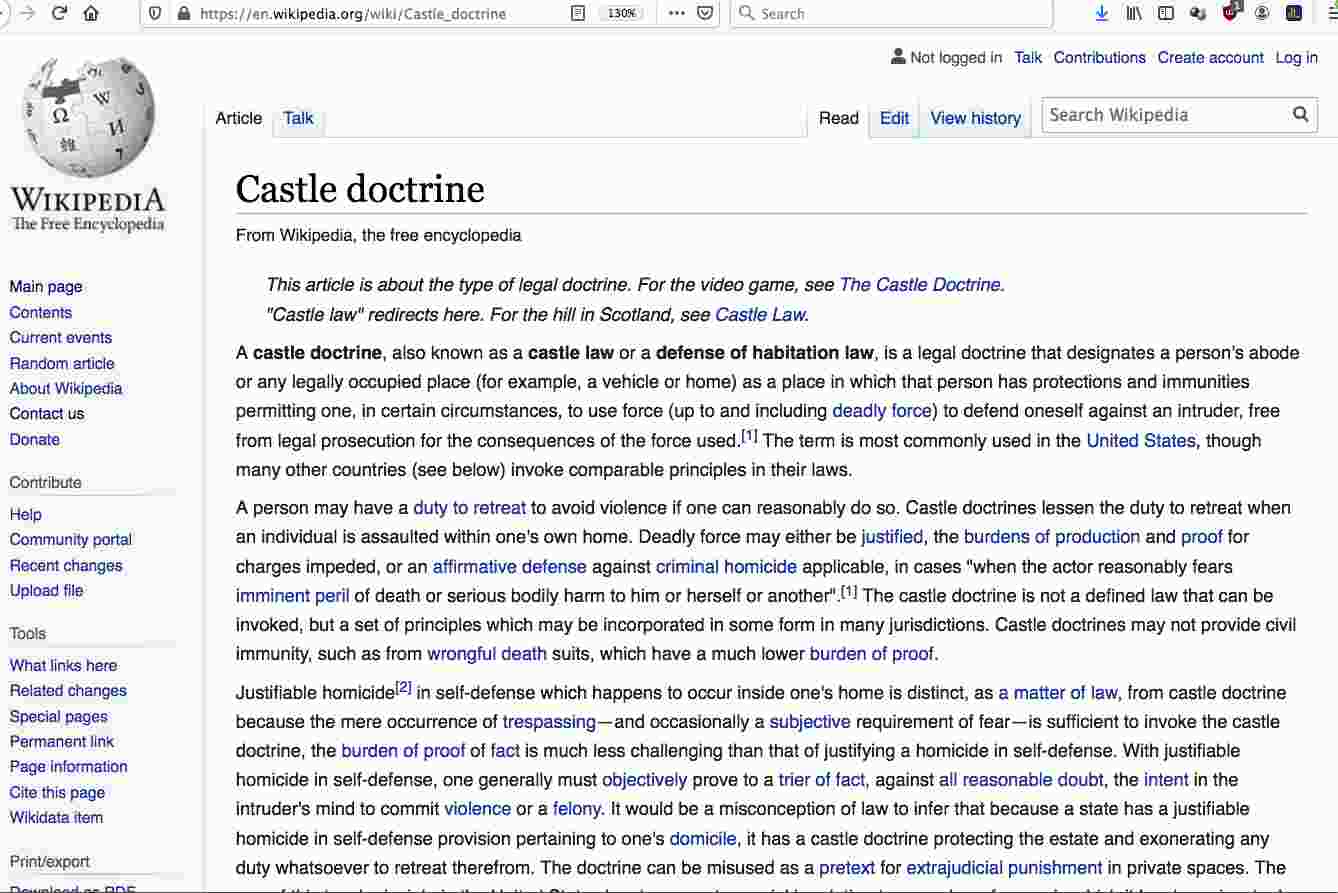Click the user silhouette icon by 'Not logged in'

pos(898,57)
